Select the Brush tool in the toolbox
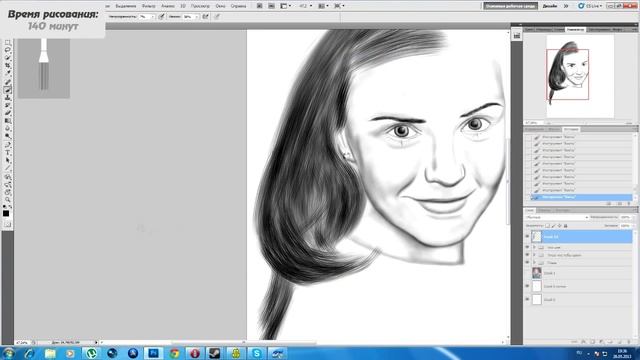Screen dimensions: 640x360 [x=7, y=89]
